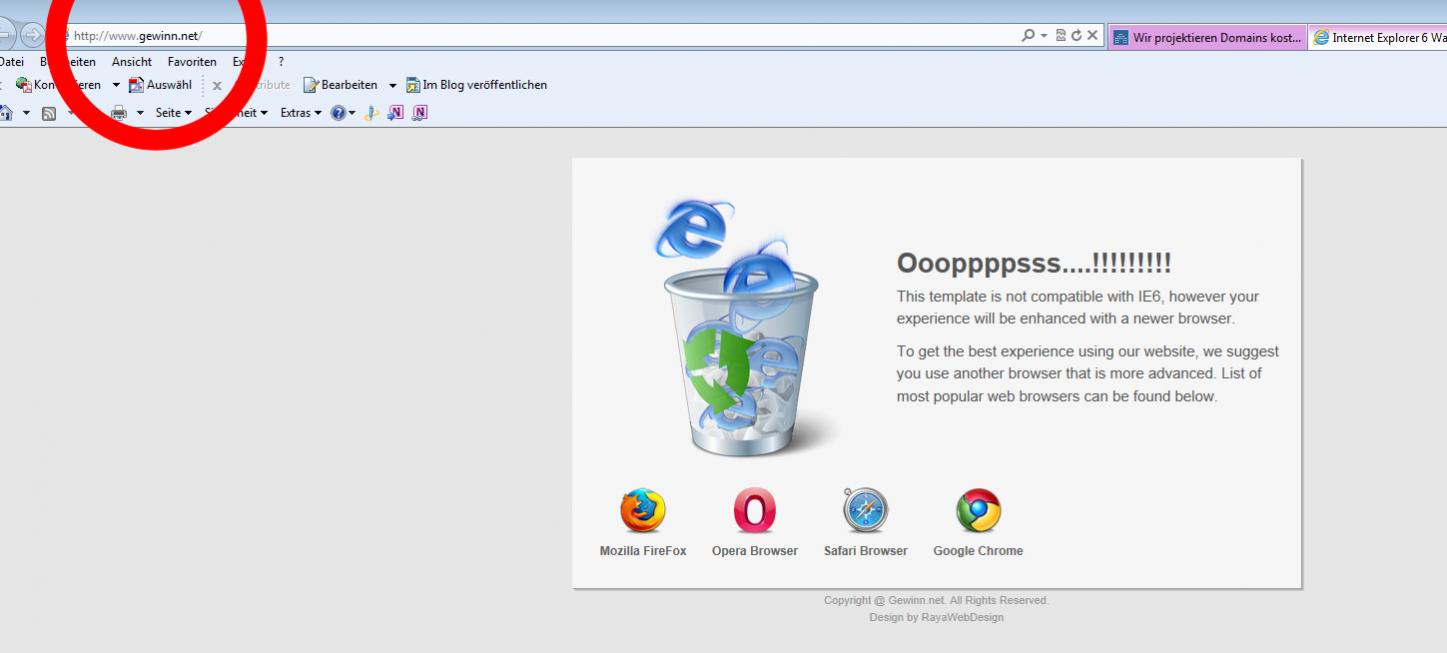Image resolution: width=1447 pixels, height=653 pixels.
Task: Click the compatibility view icon in address bar
Action: 1060,36
